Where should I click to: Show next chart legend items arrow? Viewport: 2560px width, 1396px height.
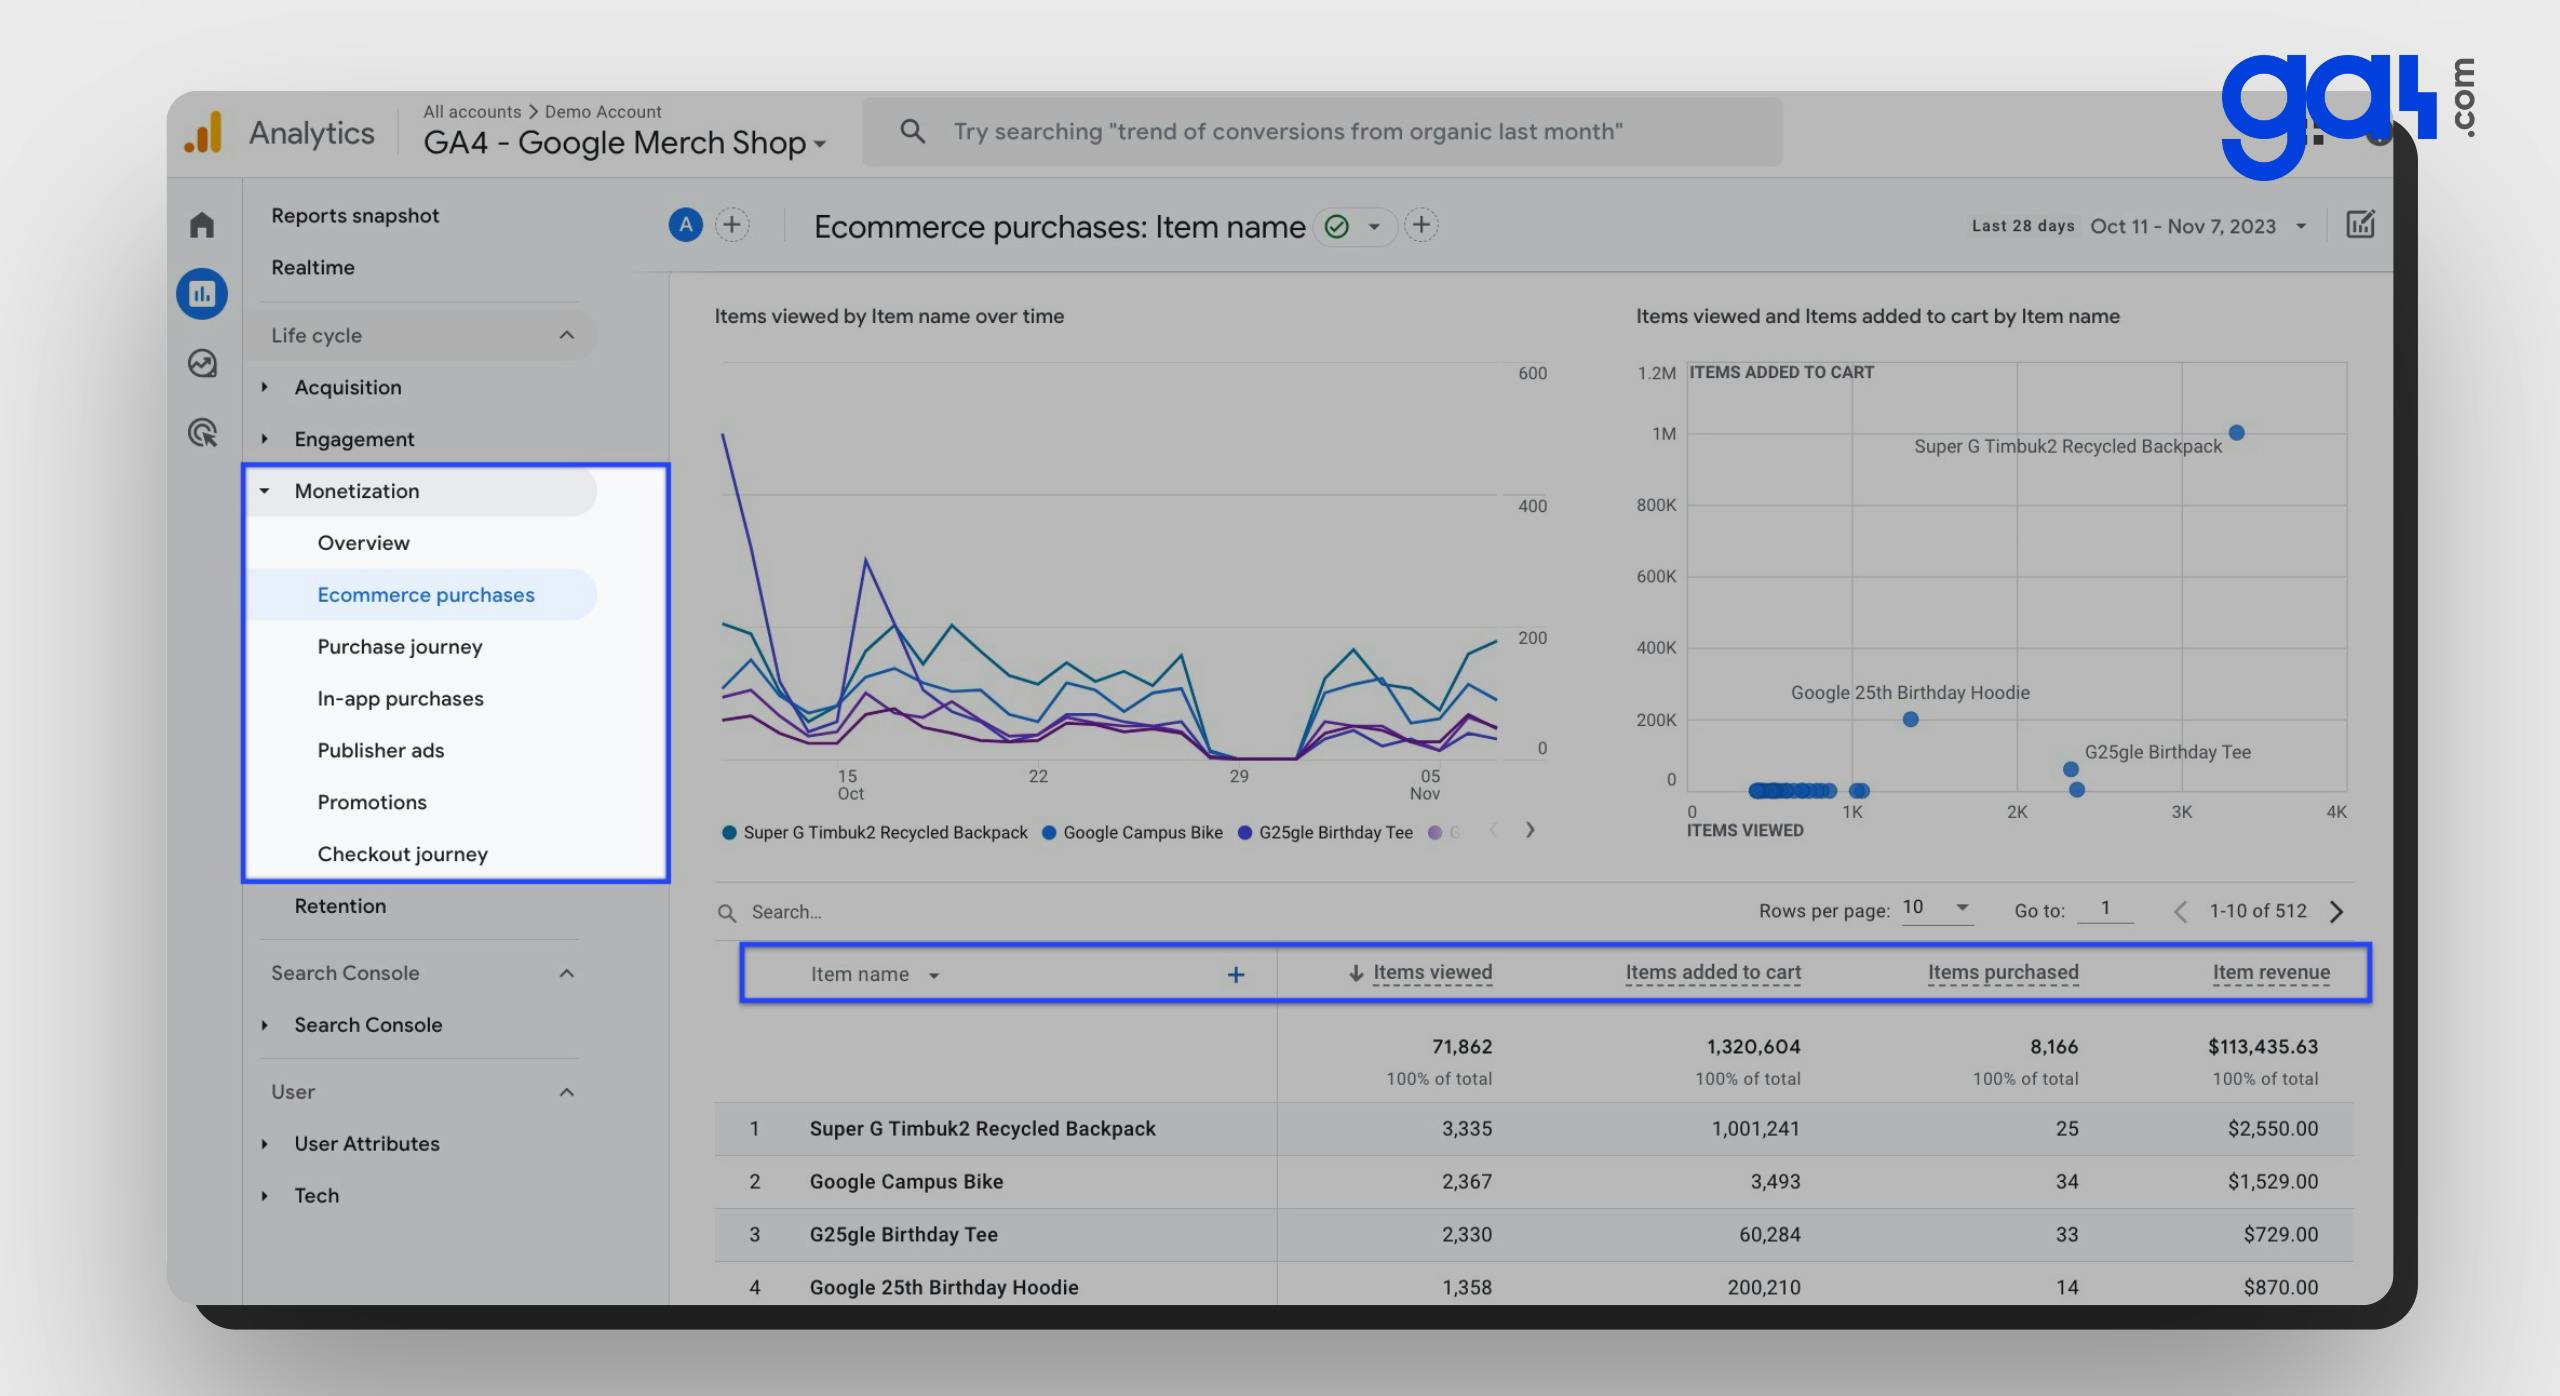pyautogui.click(x=1529, y=830)
